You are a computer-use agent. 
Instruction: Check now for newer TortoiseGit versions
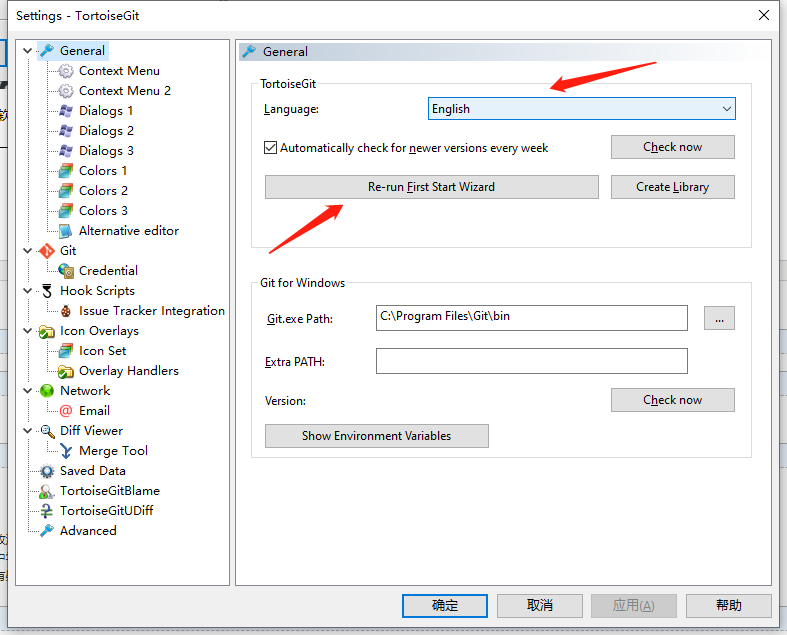(x=673, y=147)
